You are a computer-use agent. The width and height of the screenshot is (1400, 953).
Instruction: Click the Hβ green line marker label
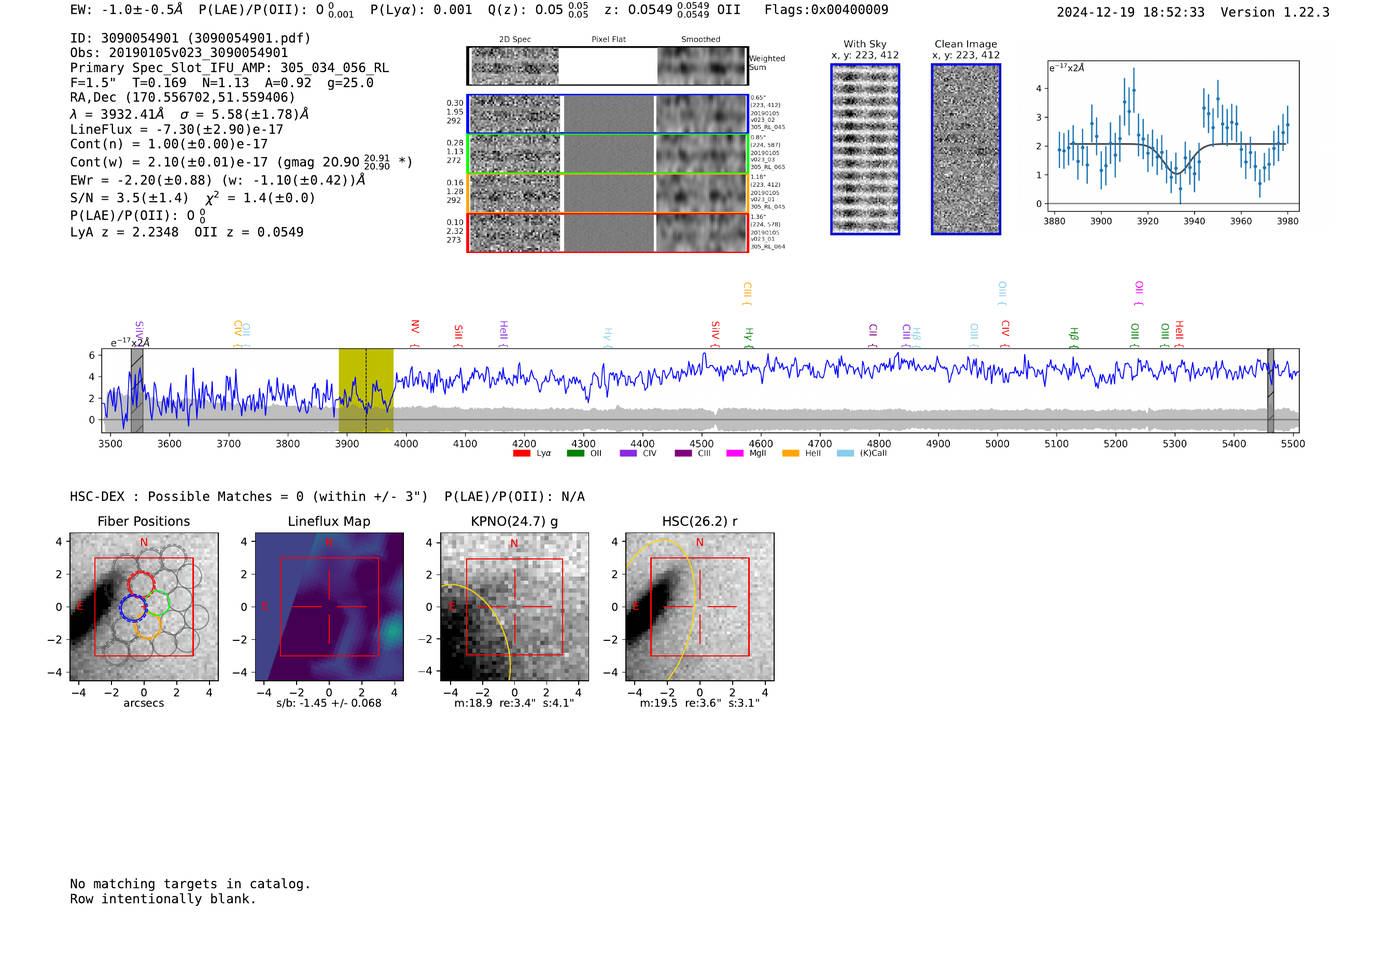1073,336
